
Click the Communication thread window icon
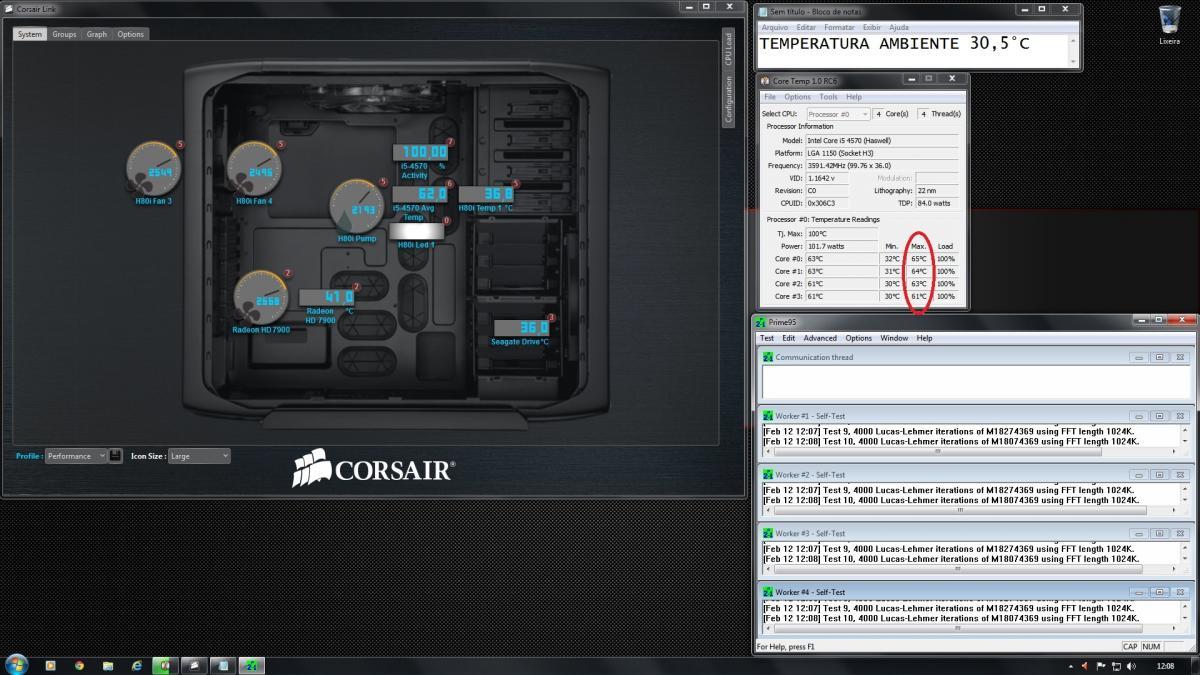768,357
